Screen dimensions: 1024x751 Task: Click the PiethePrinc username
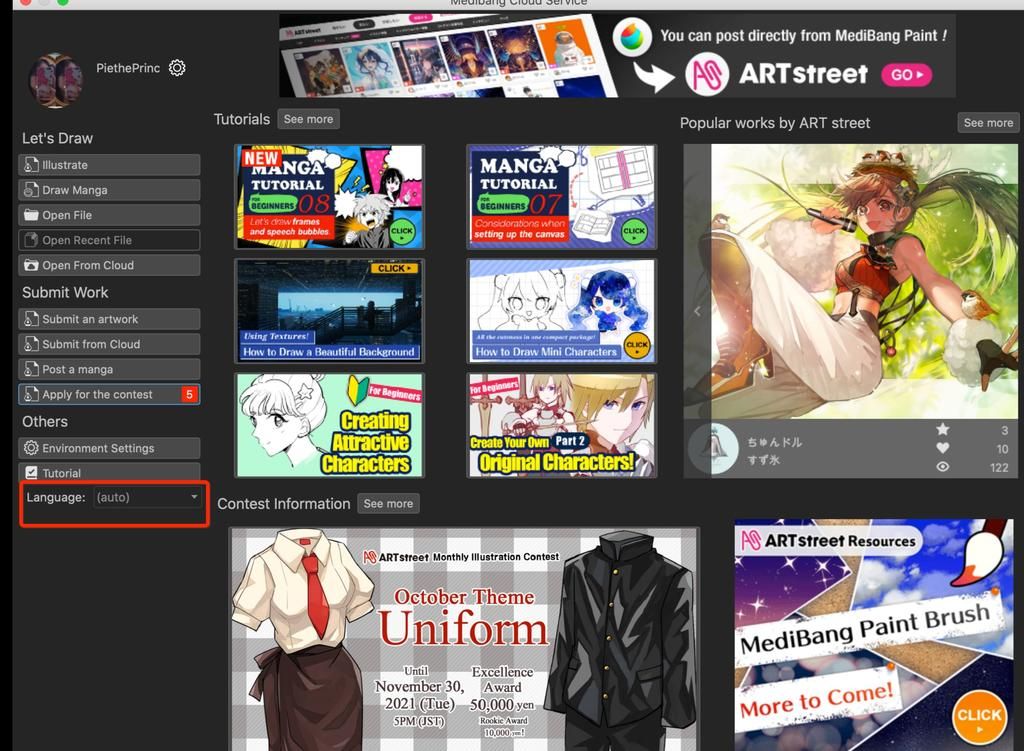[x=128, y=68]
